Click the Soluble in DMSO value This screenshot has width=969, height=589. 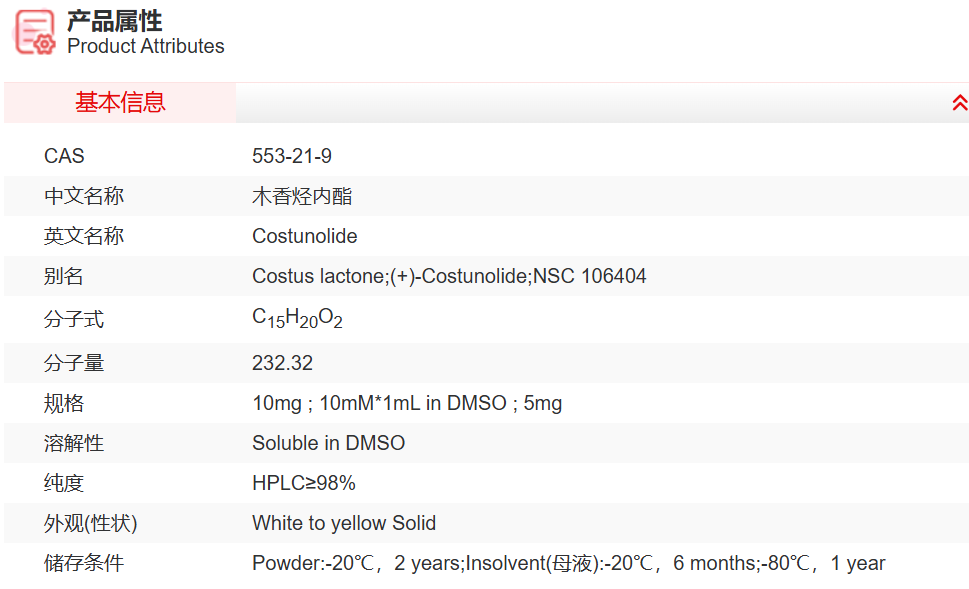[x=328, y=443]
